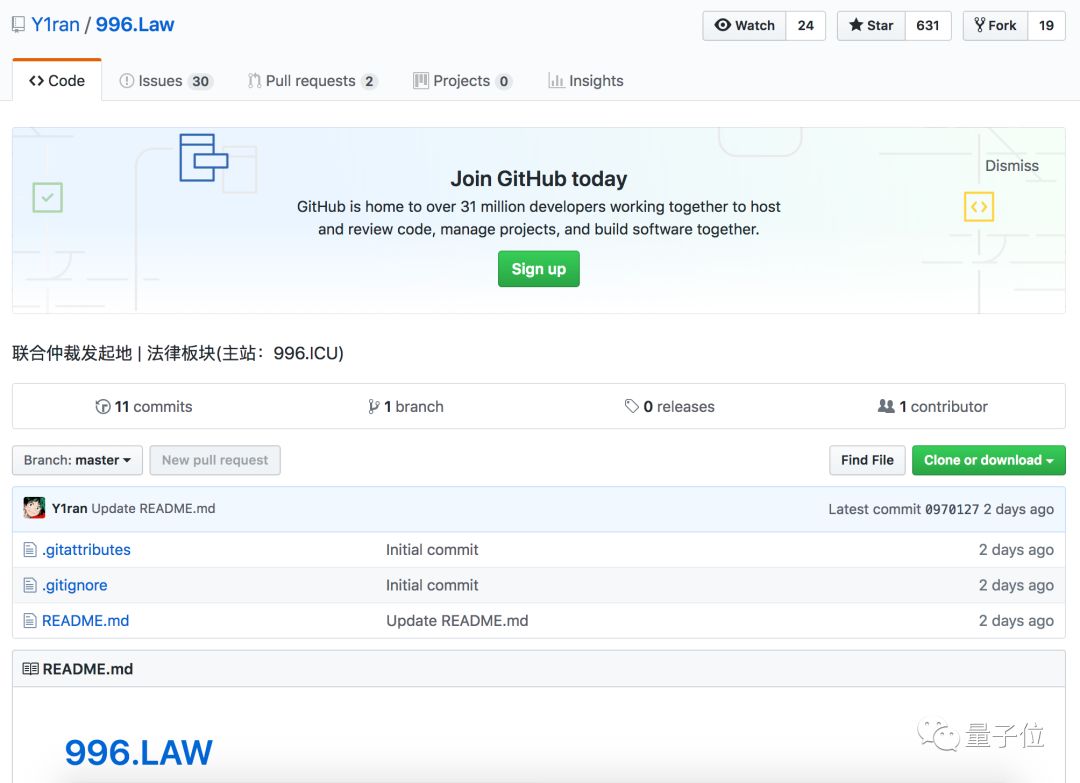Click the README.md panel header title
1080x783 pixels.
click(87, 669)
